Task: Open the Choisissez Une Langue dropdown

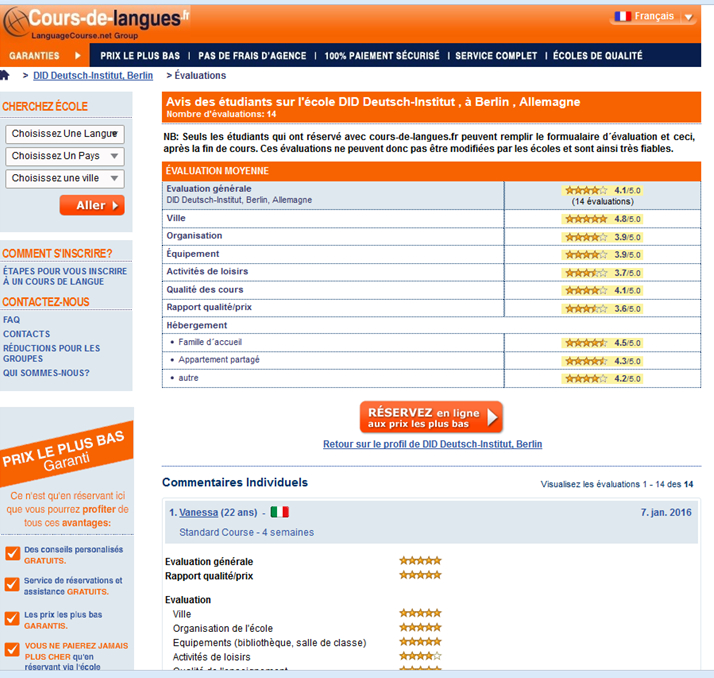Action: 65,134
